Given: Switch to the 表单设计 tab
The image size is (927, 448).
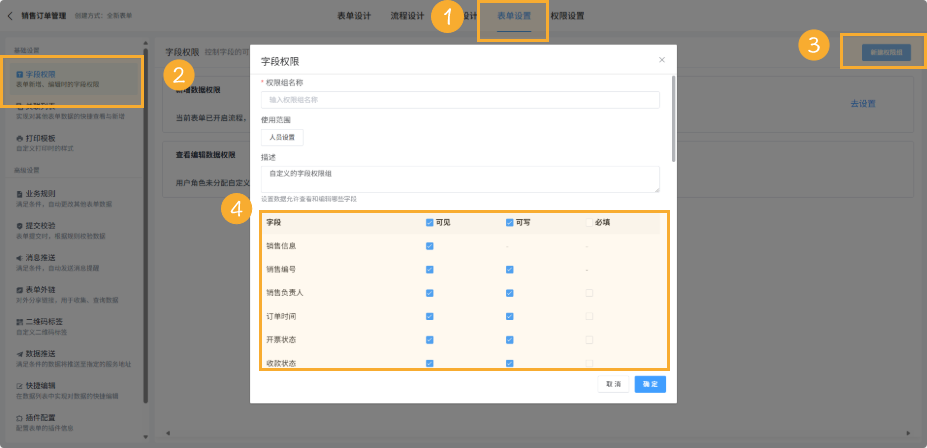Looking at the screenshot, I should [354, 16].
